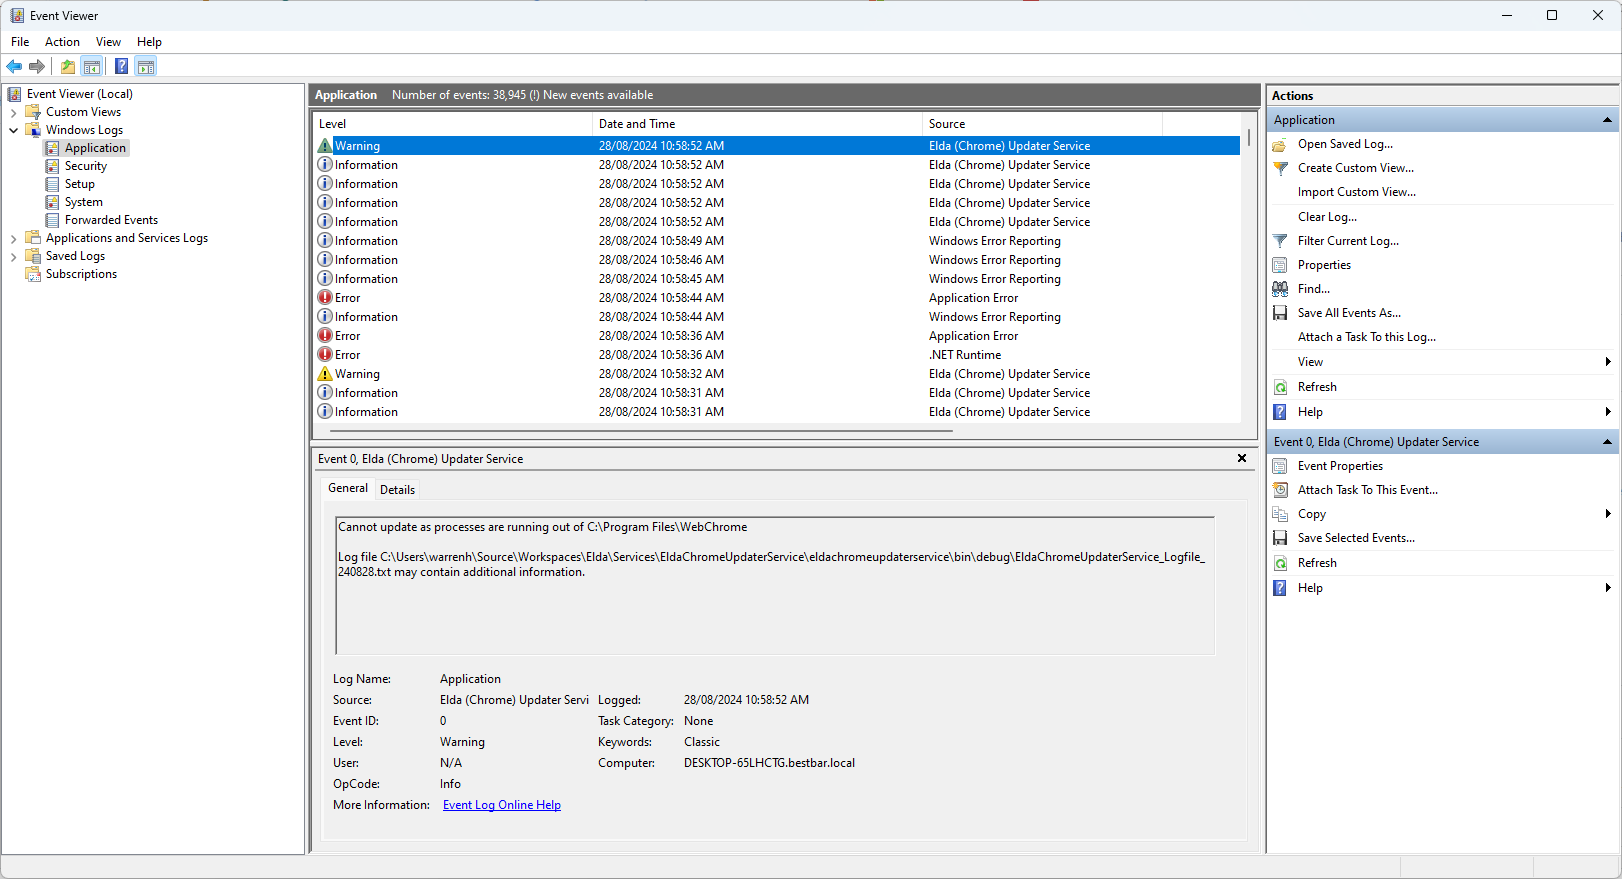Click the Find binoculars icon
The image size is (1622, 879).
coord(1280,289)
